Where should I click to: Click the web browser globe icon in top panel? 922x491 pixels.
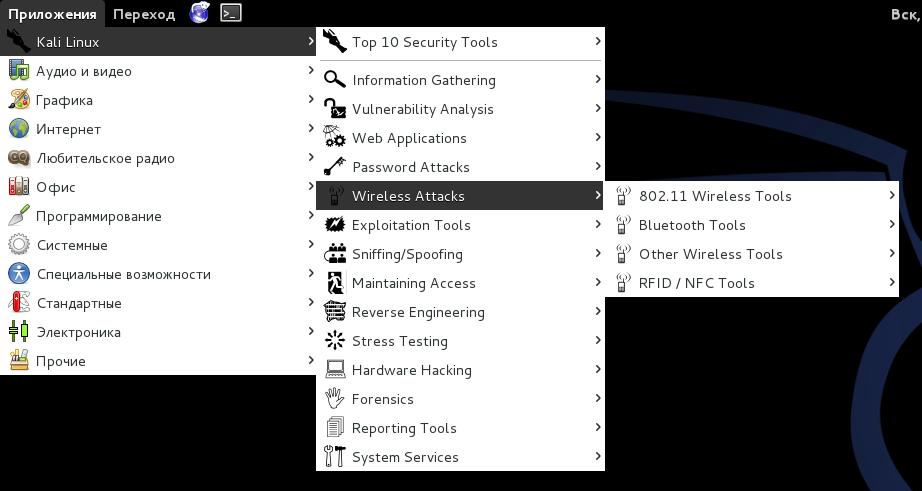200,13
